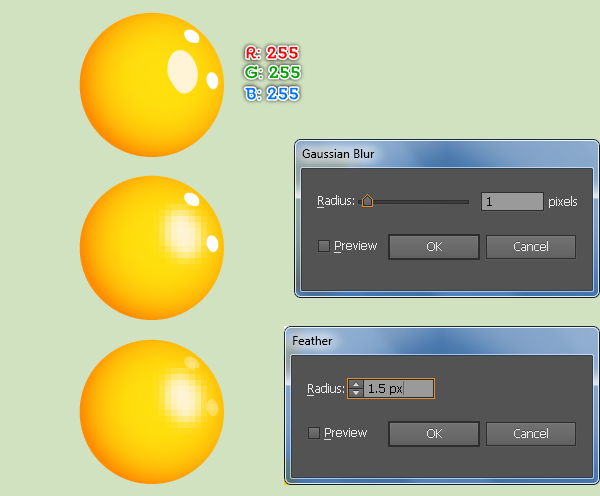This screenshot has width=600, height=496.
Task: Enable Preview in Gaussian Blur dialog
Action: click(x=324, y=246)
